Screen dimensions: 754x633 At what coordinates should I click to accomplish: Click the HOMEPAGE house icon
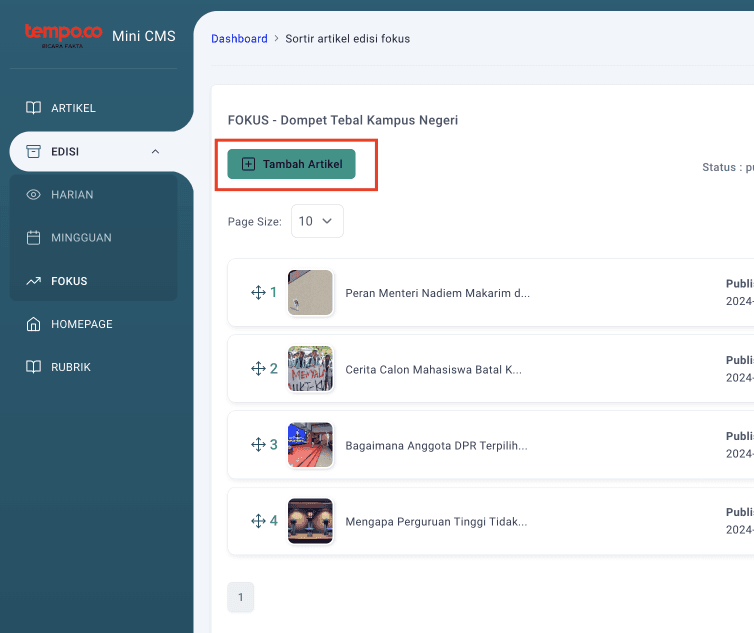click(33, 324)
